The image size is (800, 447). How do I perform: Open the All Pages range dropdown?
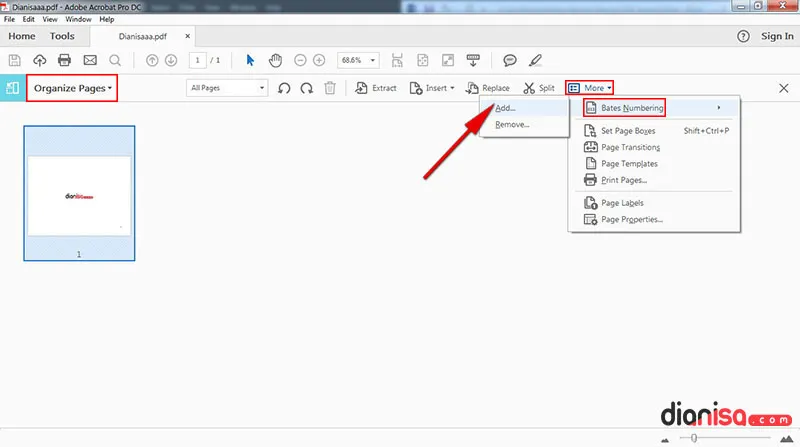227,88
